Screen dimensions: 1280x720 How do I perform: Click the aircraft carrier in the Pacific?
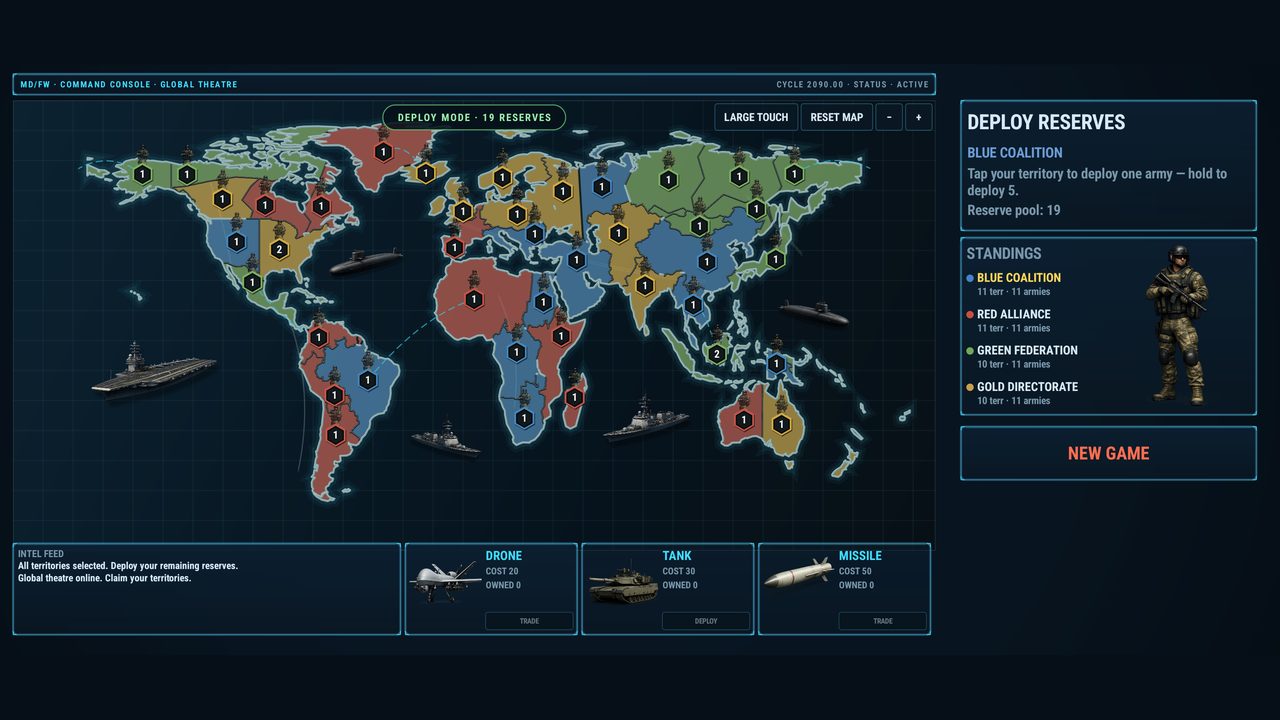pos(153,369)
